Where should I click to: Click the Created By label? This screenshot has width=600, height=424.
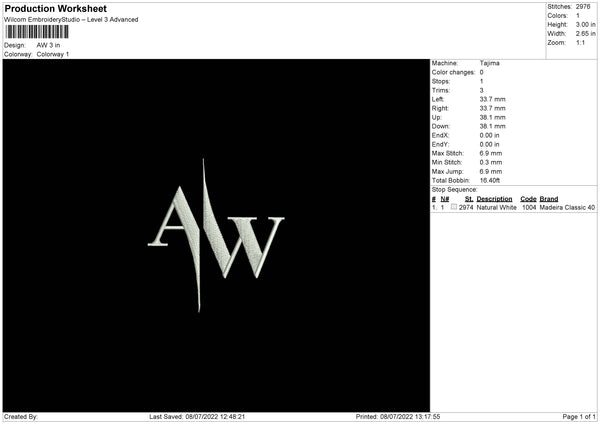pos(21,417)
